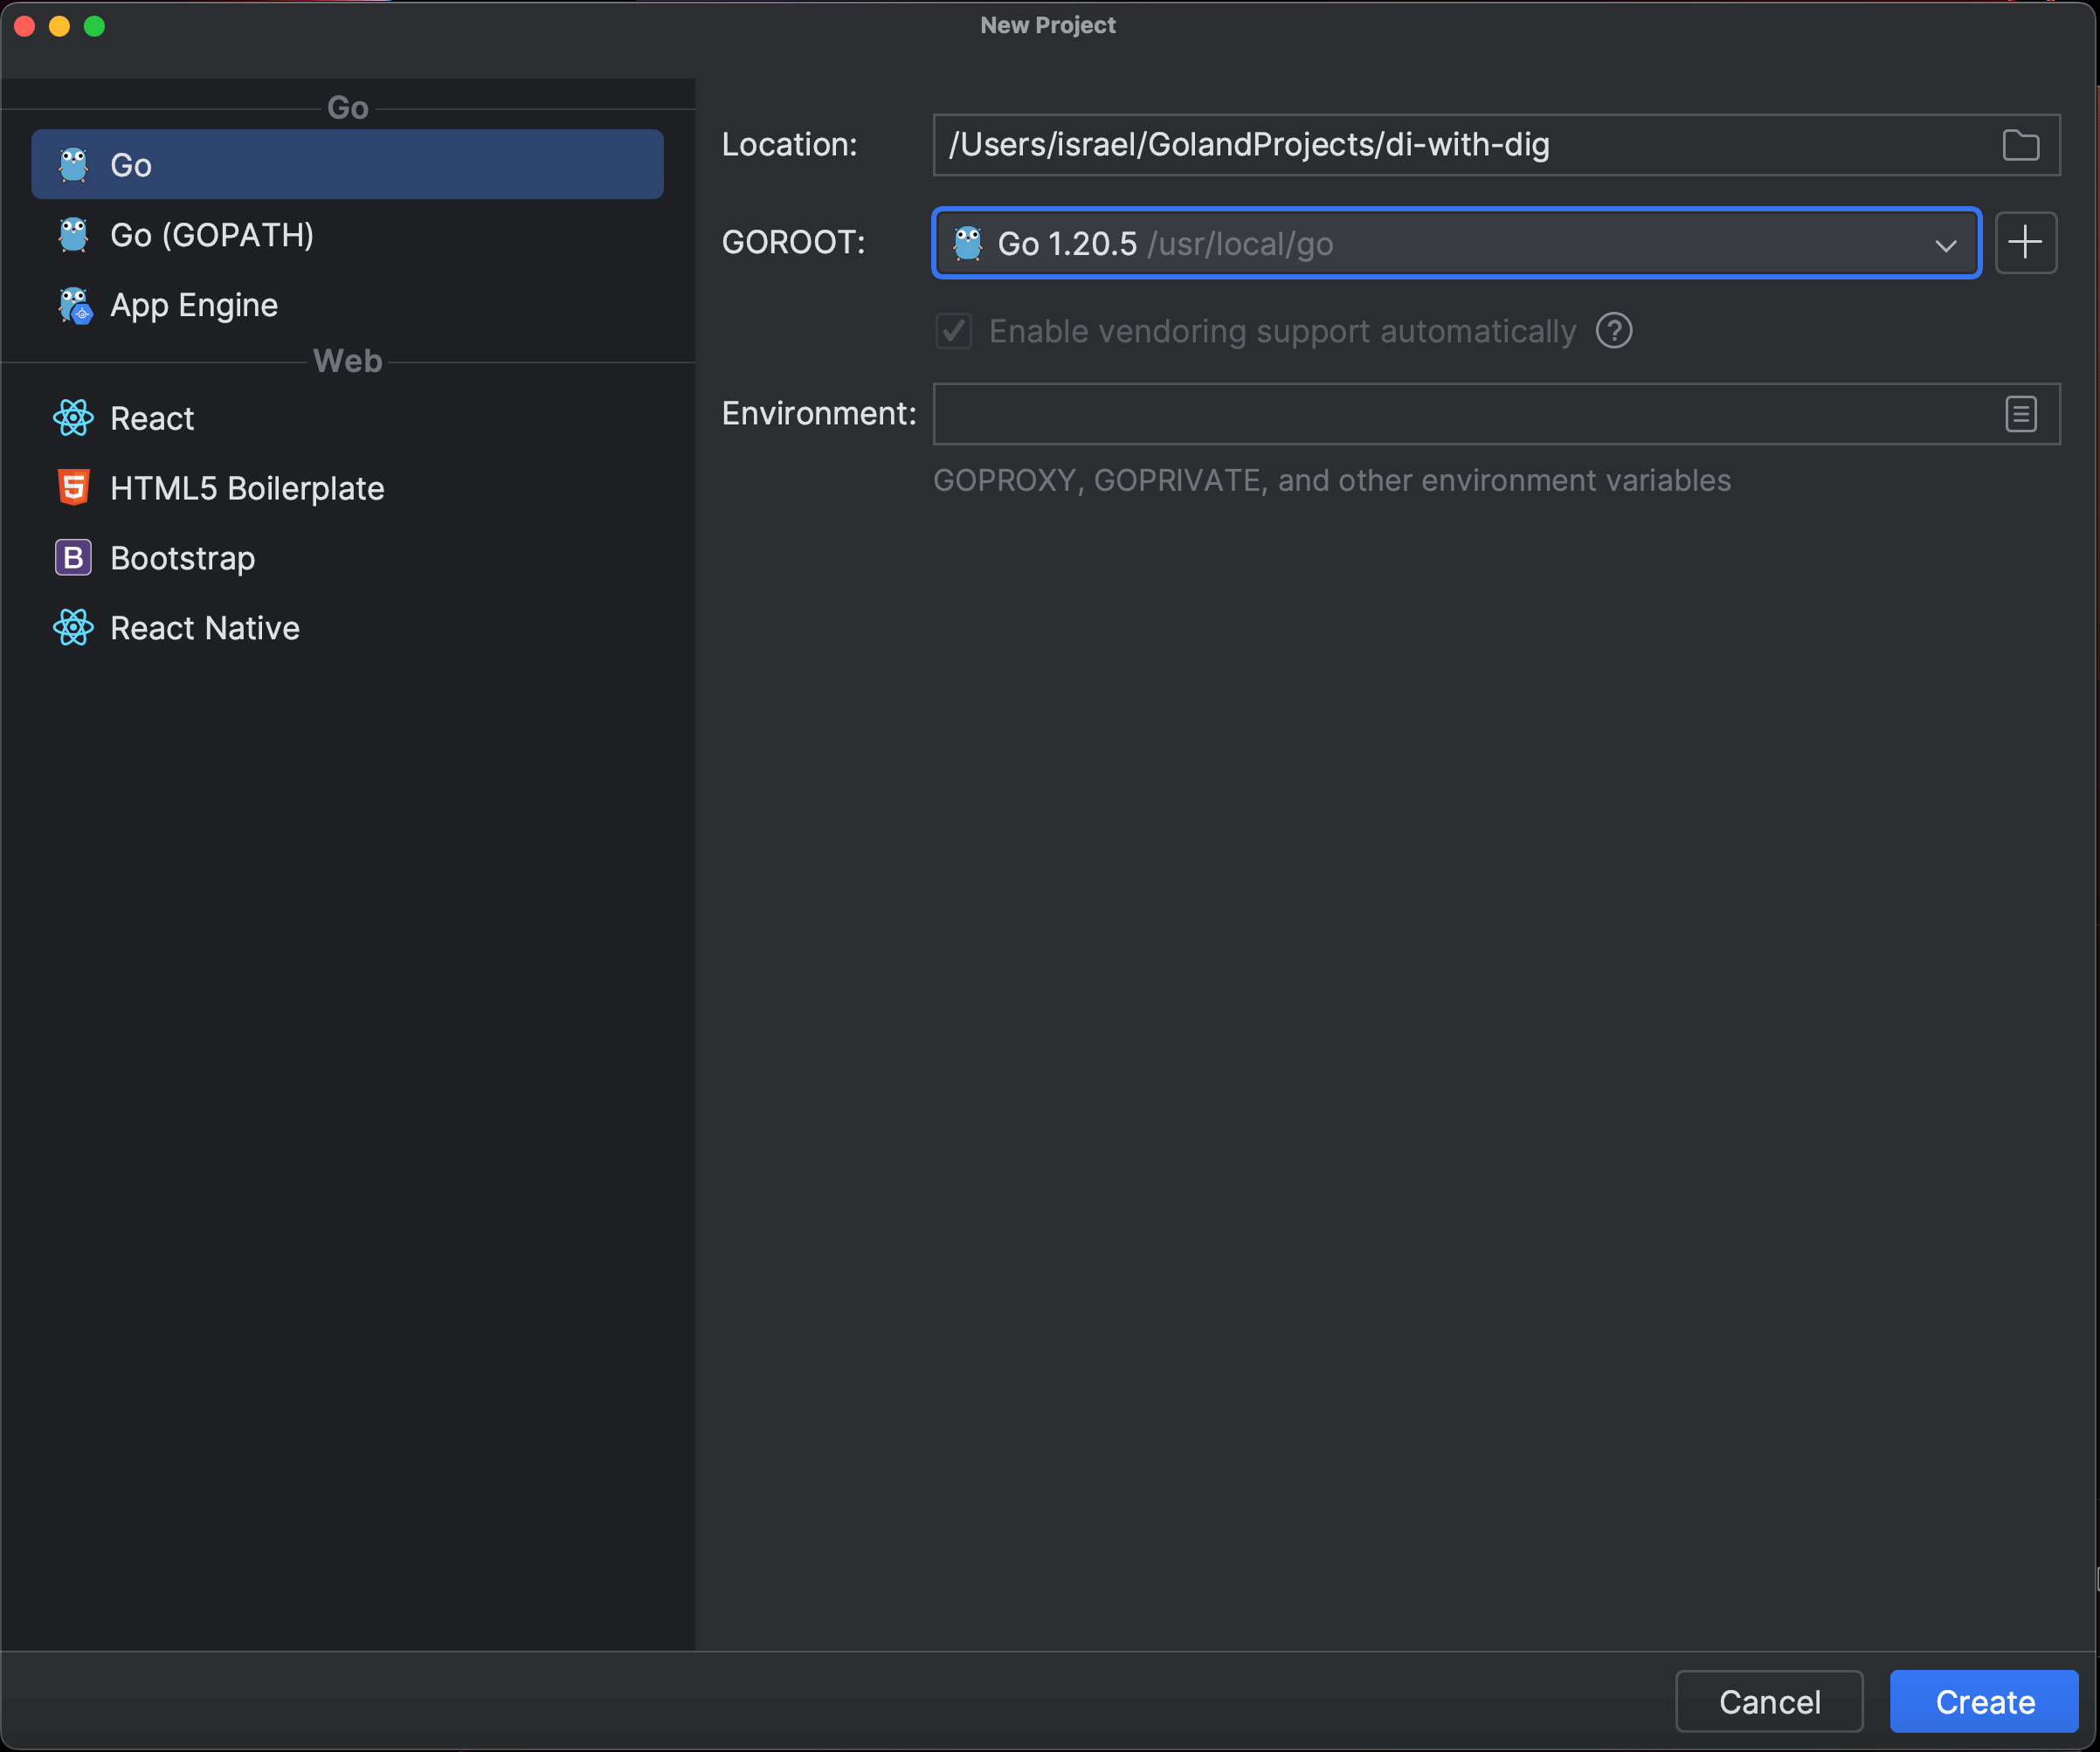Open the location folder browser

[2021, 145]
